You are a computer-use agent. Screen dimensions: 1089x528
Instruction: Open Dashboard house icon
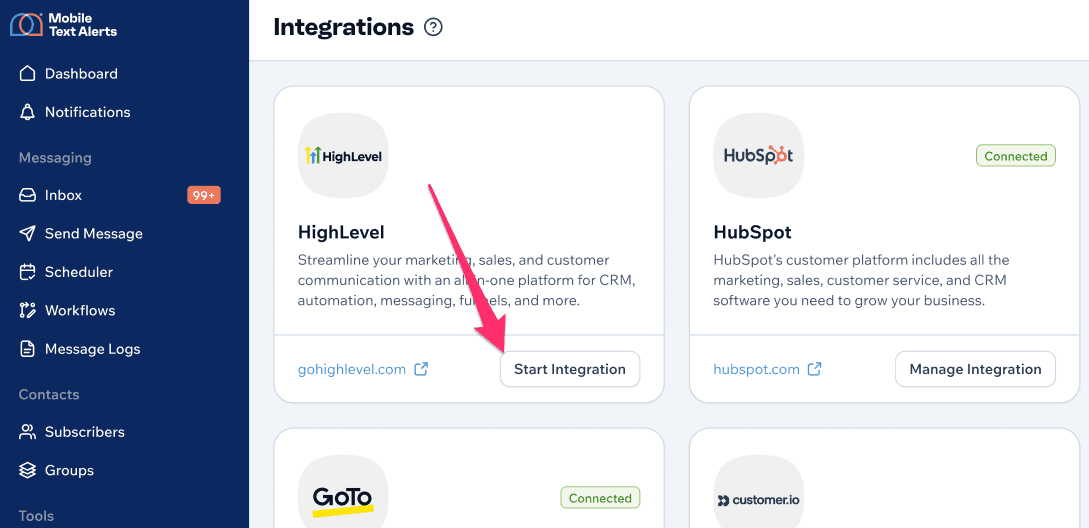tap(27, 74)
